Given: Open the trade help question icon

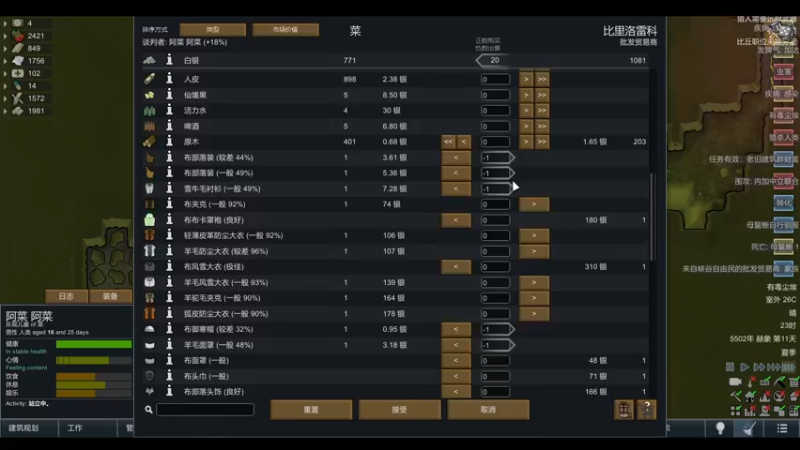Looking at the screenshot, I should click(x=646, y=409).
